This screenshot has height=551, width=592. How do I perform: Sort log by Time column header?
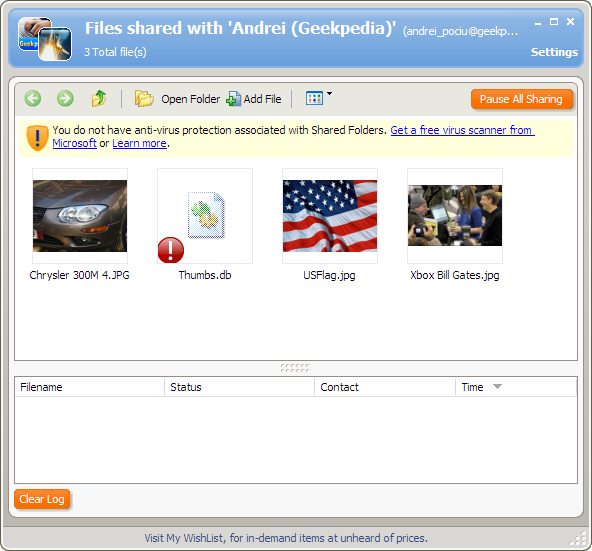click(x=516, y=387)
